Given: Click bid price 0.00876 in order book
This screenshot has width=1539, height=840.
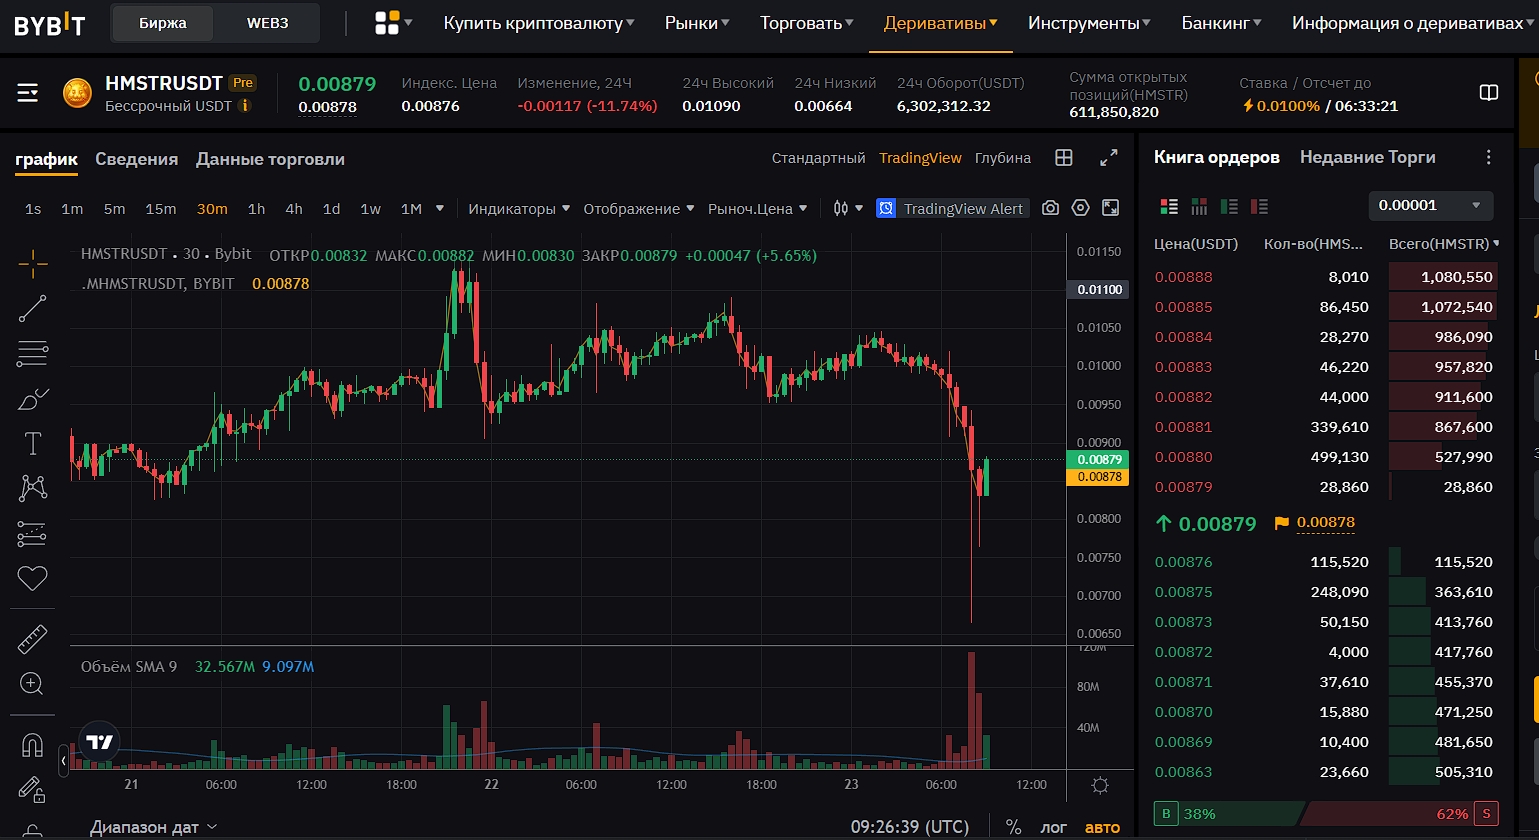Looking at the screenshot, I should point(1183,562).
